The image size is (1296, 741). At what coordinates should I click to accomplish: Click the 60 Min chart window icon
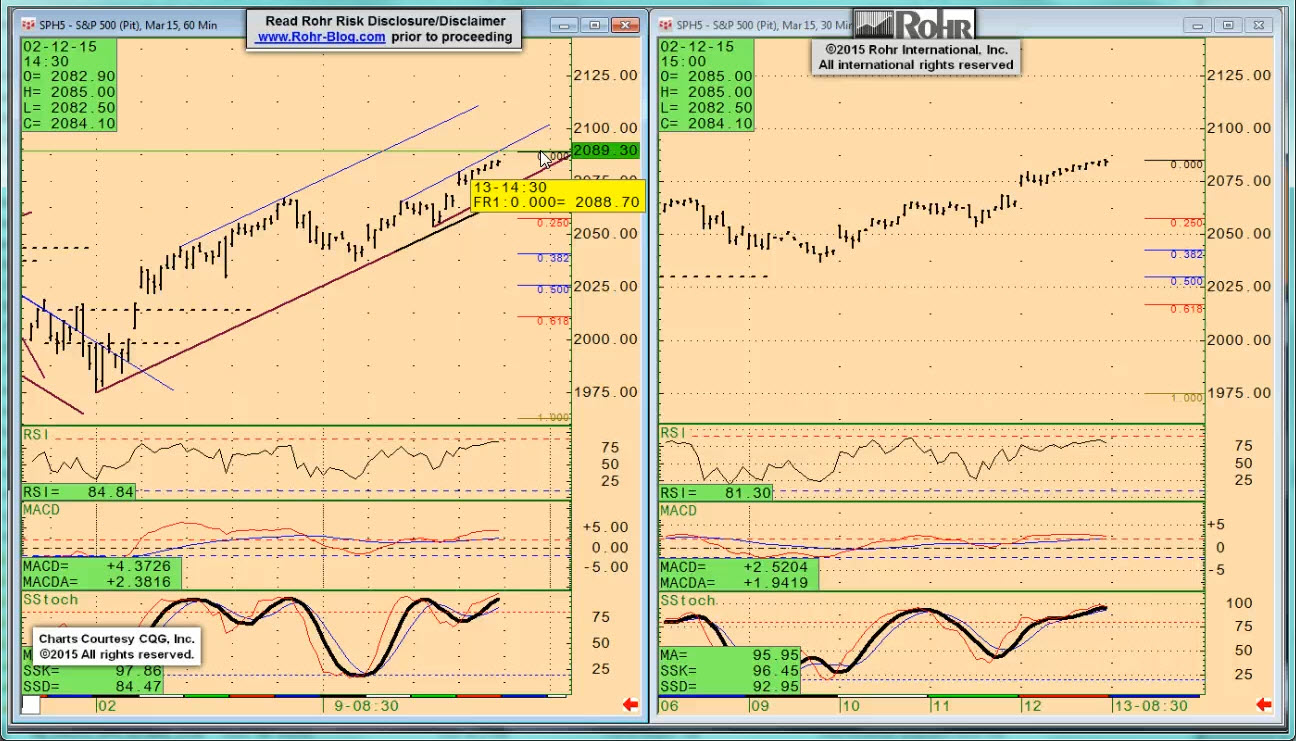28,25
